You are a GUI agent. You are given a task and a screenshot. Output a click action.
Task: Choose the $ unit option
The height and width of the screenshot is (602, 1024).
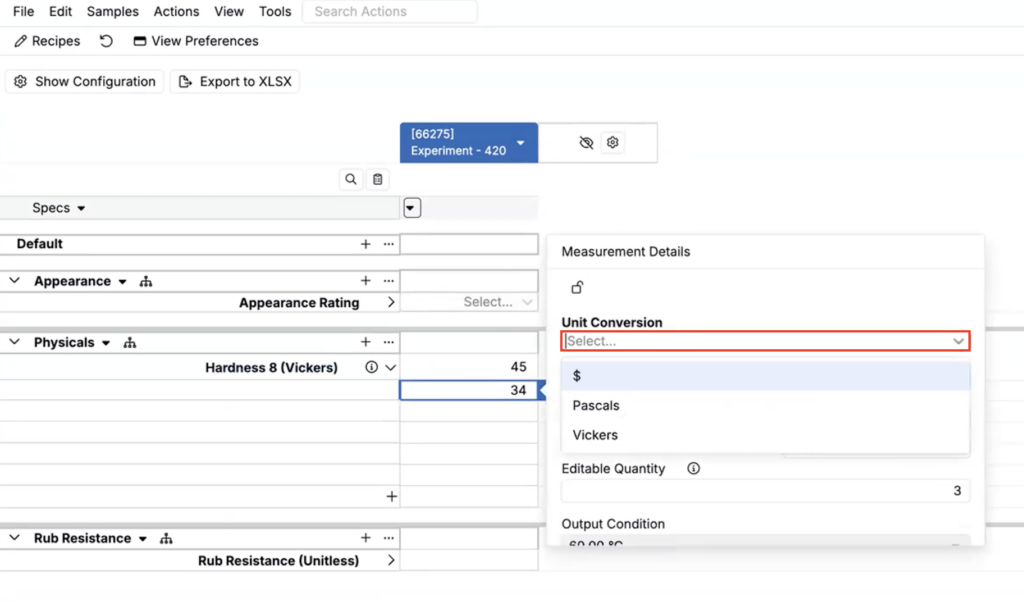pos(765,375)
